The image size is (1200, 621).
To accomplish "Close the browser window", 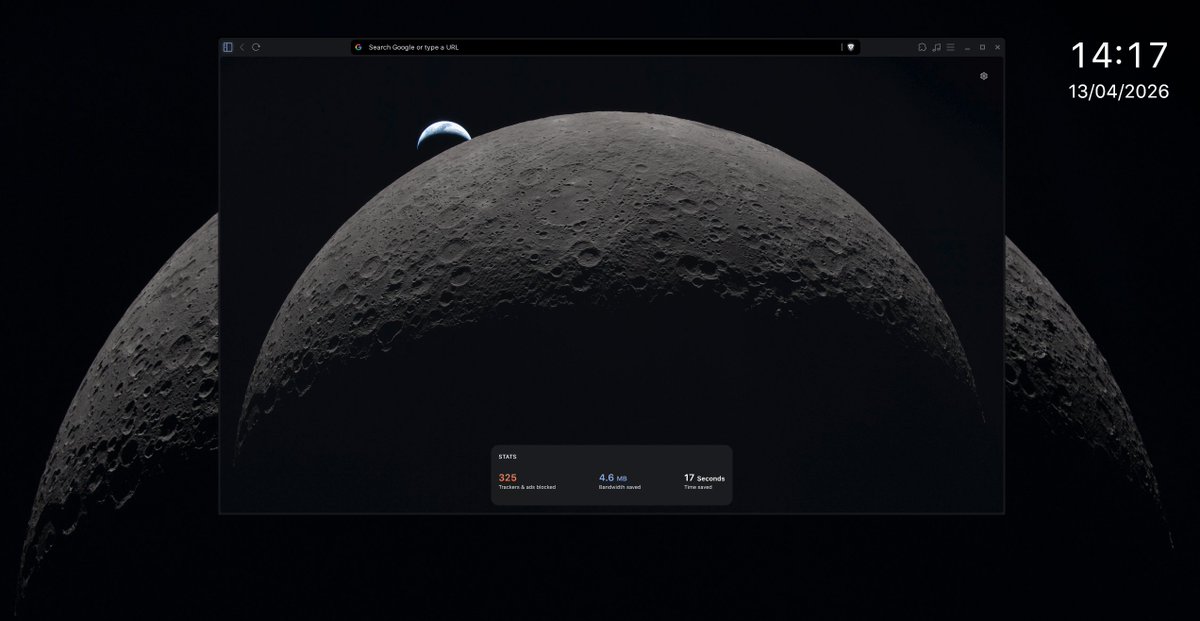I will (x=997, y=47).
